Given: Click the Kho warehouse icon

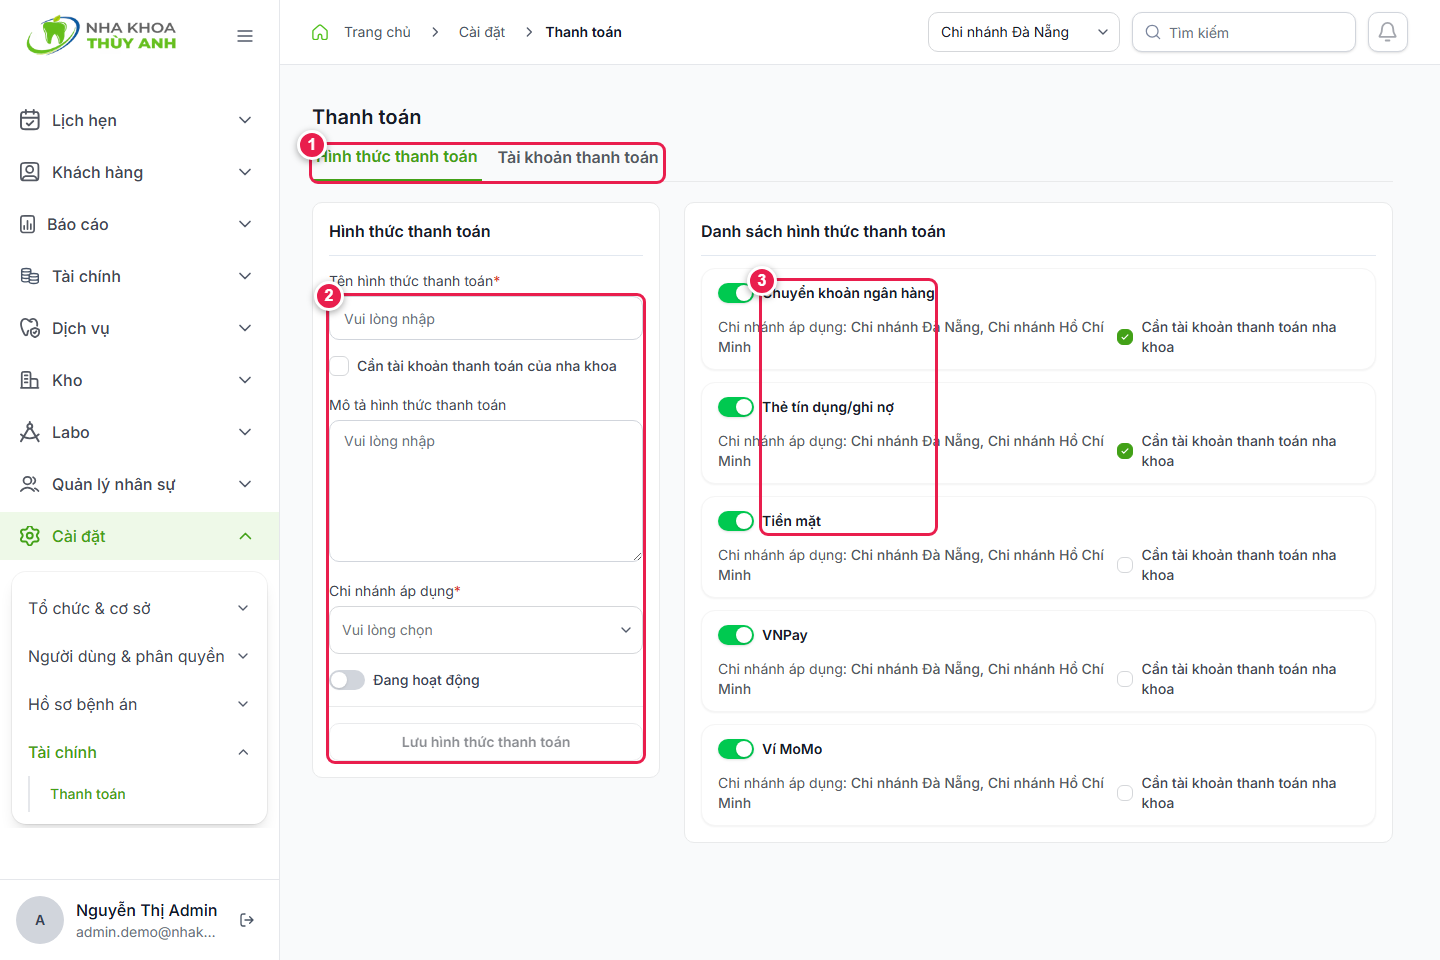Looking at the screenshot, I should click(30, 380).
